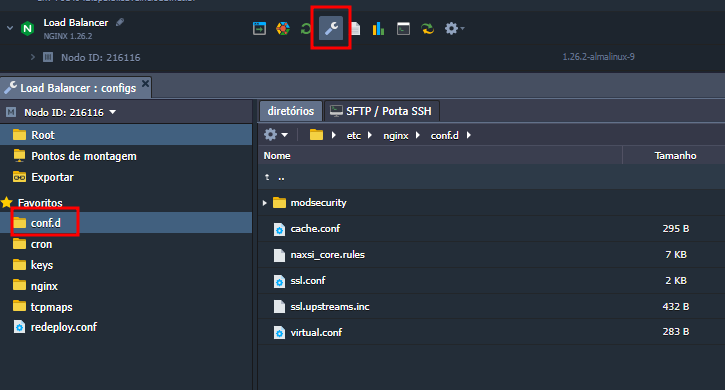Click the naxsi_core.rules file icon

279,255
